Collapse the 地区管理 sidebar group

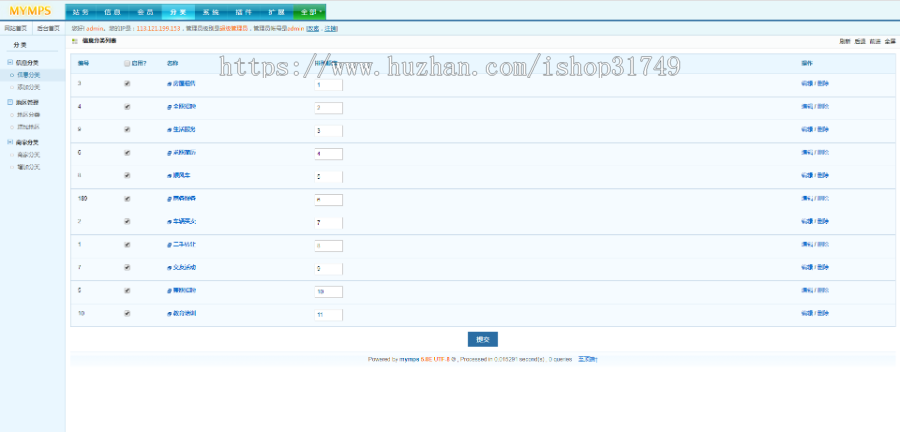(x=10, y=102)
